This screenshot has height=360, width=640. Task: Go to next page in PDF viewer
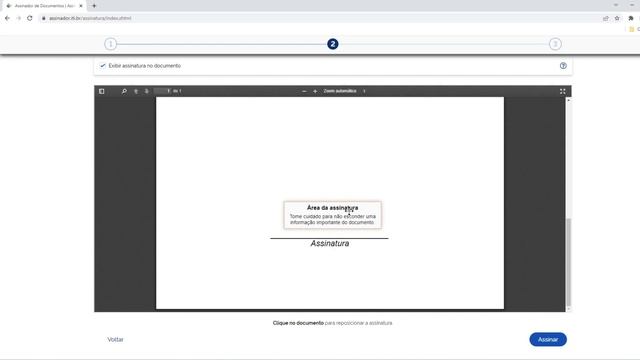pos(147,91)
